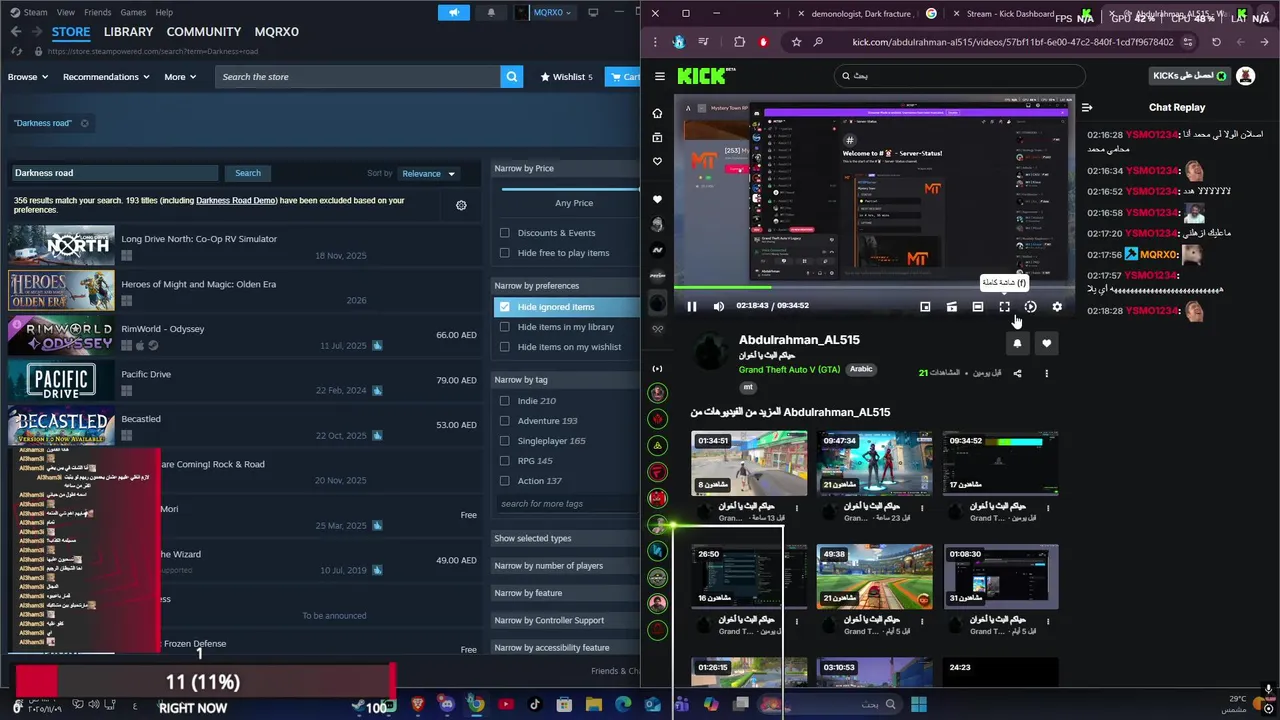Open Recommendations dropdown menu

[106, 77]
